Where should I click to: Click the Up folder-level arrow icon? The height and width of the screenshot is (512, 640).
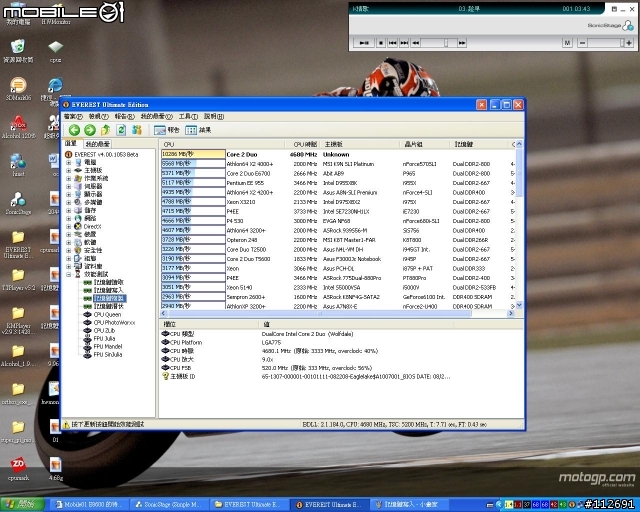105,130
